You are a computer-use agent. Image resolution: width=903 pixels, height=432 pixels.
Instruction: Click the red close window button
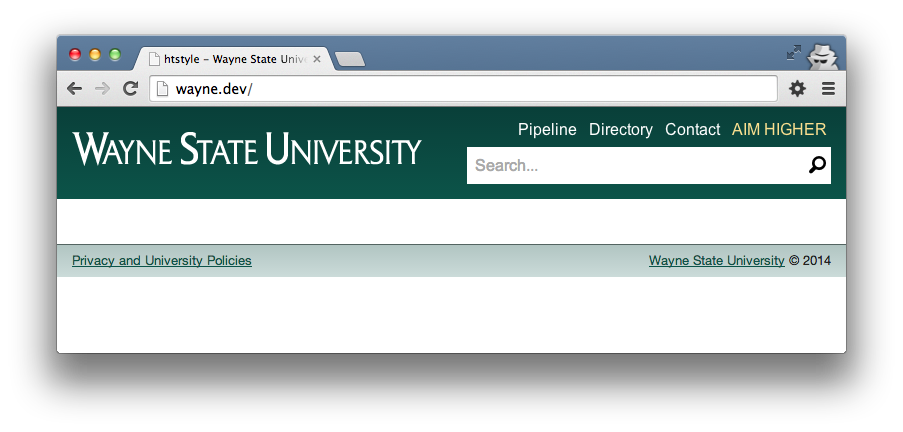(75, 55)
